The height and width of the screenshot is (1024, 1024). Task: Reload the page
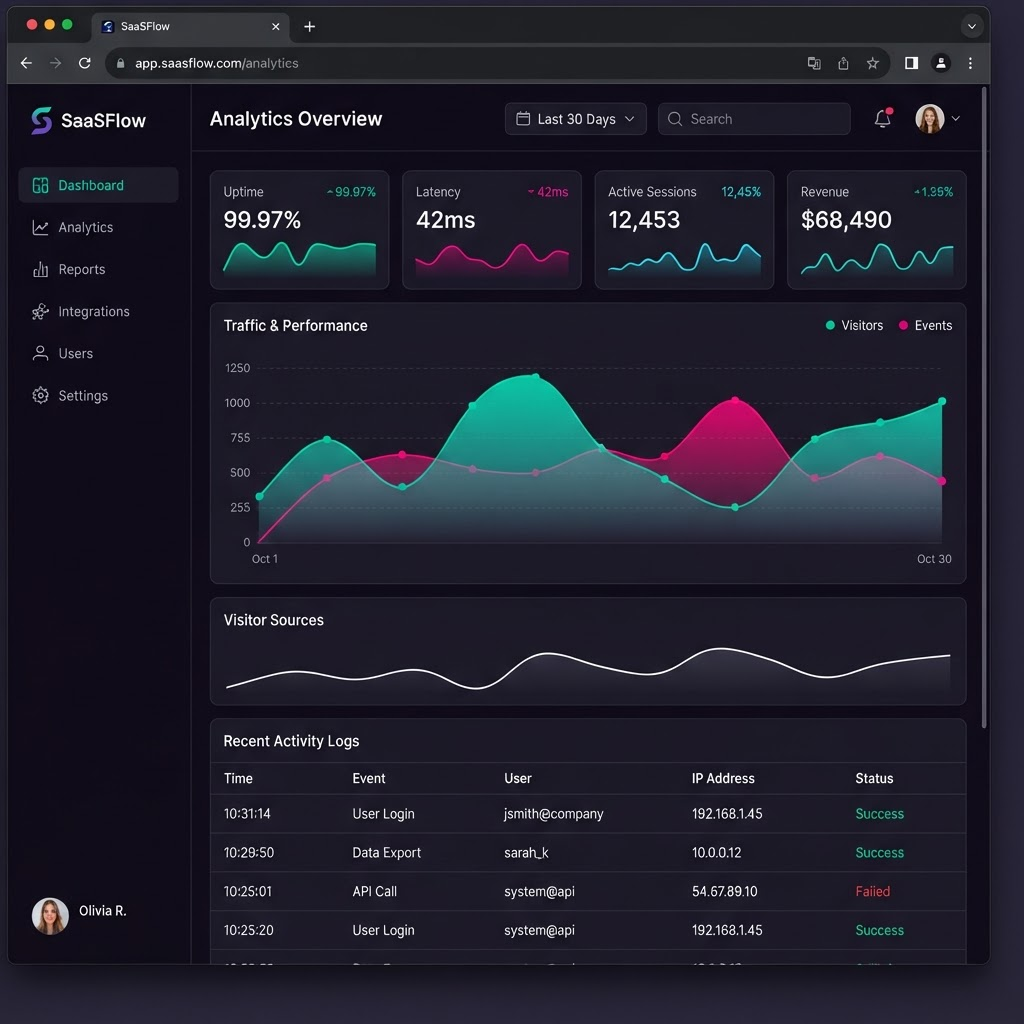(85, 63)
